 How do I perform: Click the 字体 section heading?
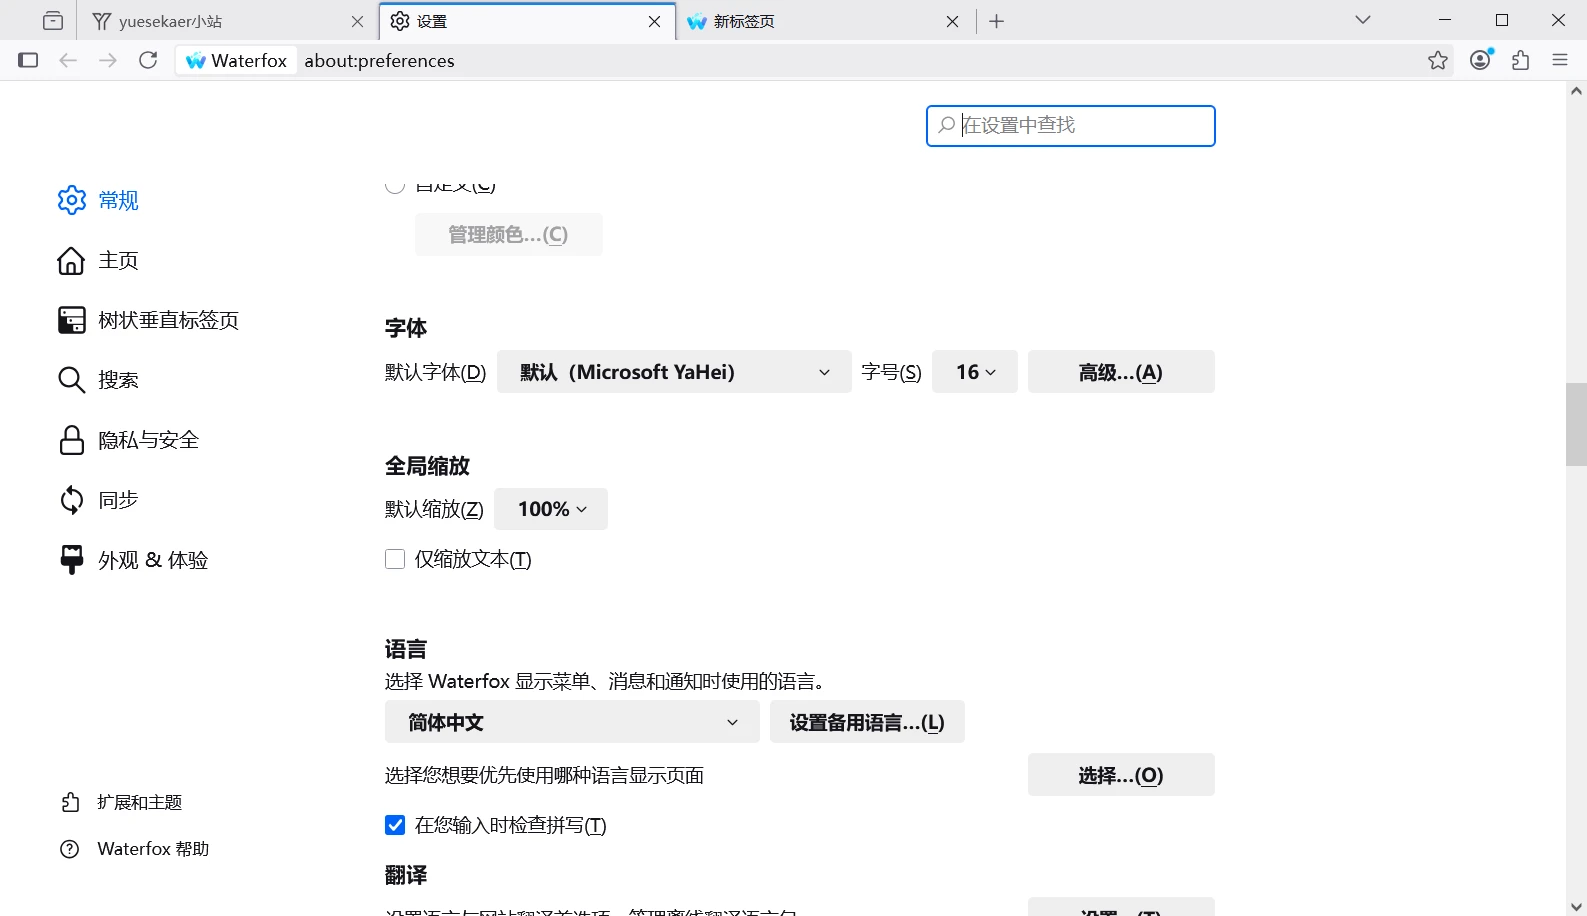tap(406, 328)
